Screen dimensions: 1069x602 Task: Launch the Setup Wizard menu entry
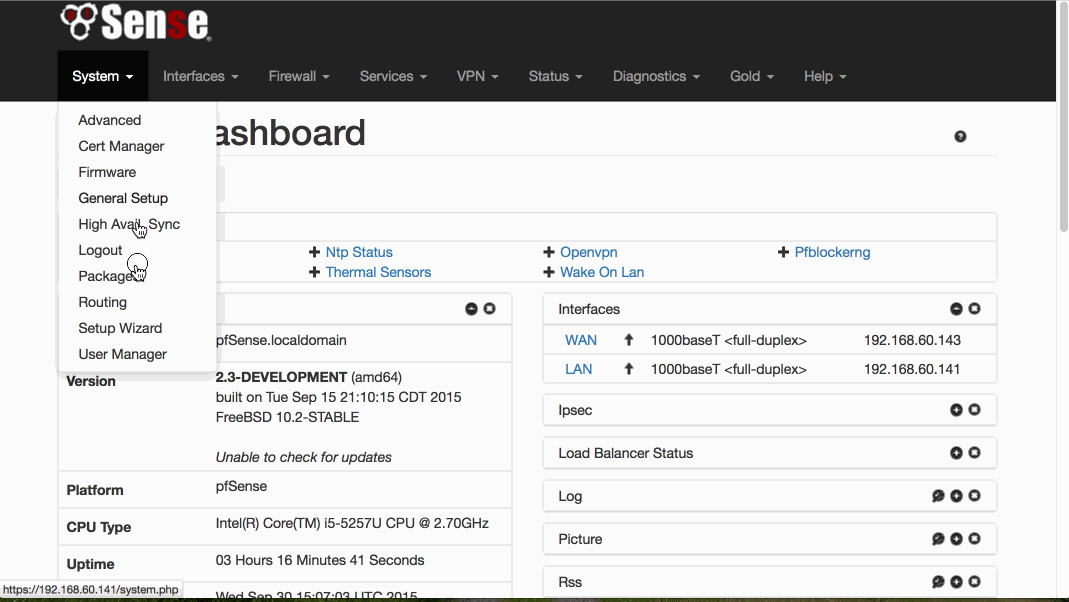[120, 328]
